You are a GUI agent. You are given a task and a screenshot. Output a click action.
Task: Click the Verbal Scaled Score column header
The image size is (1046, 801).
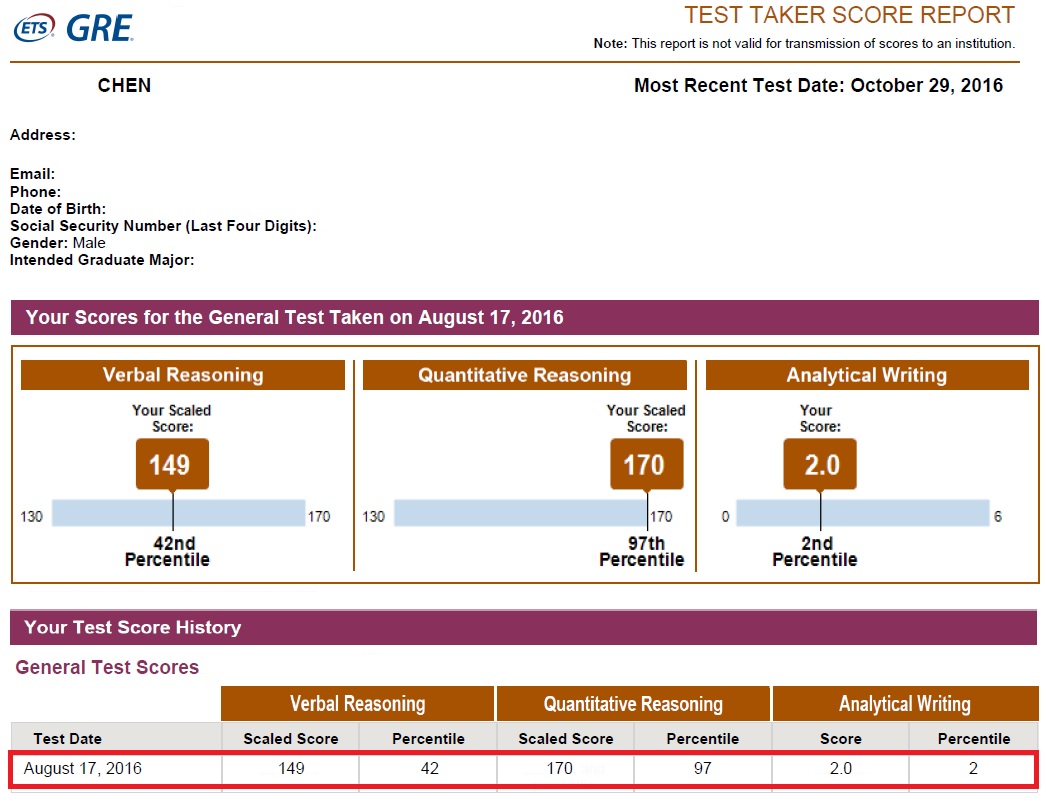(x=291, y=739)
